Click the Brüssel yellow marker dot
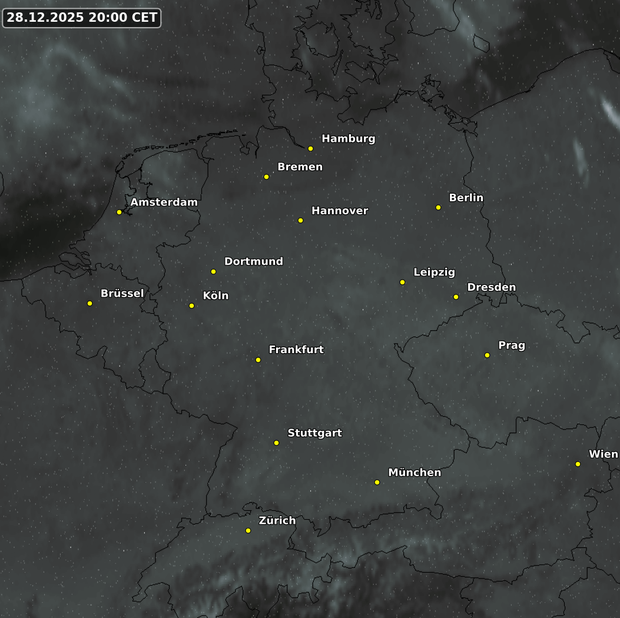Image resolution: width=620 pixels, height=618 pixels. 90,303
